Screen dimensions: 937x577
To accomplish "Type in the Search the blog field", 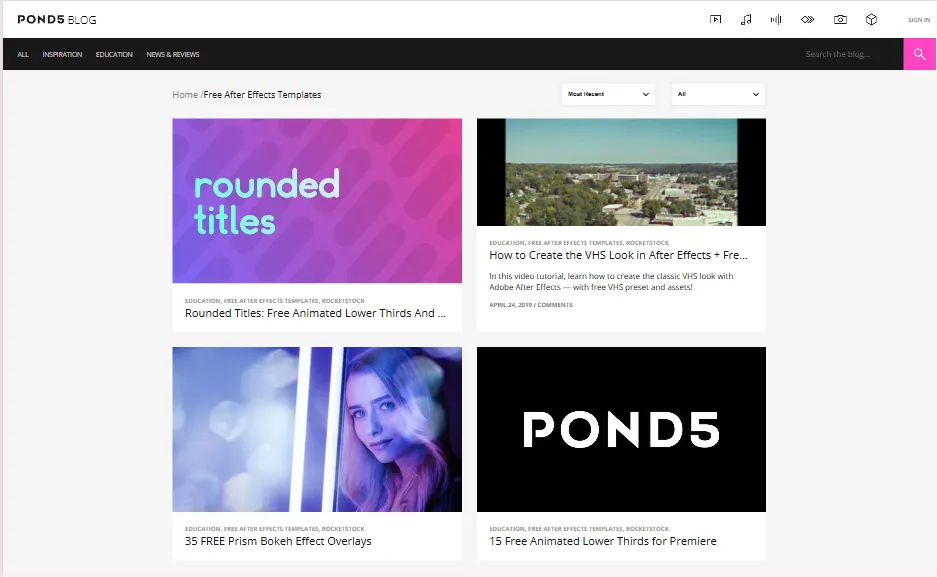I will point(850,54).
